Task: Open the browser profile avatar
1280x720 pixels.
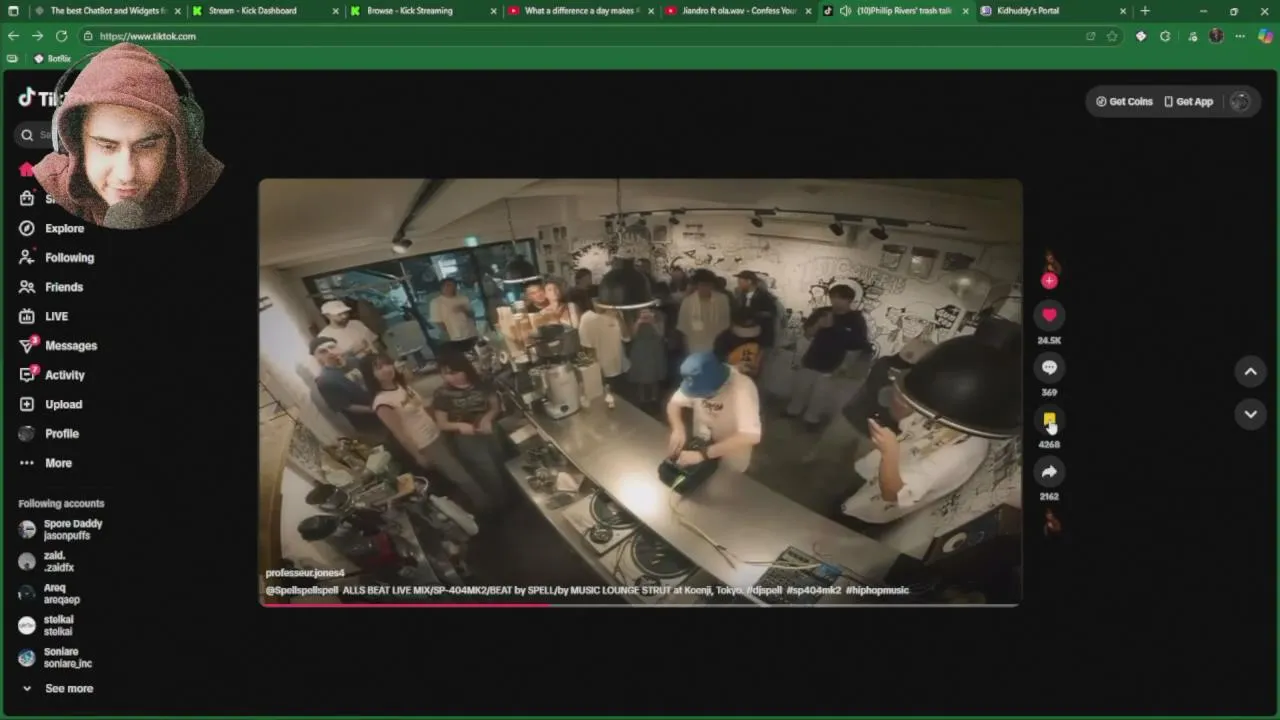Action: coord(1216,36)
